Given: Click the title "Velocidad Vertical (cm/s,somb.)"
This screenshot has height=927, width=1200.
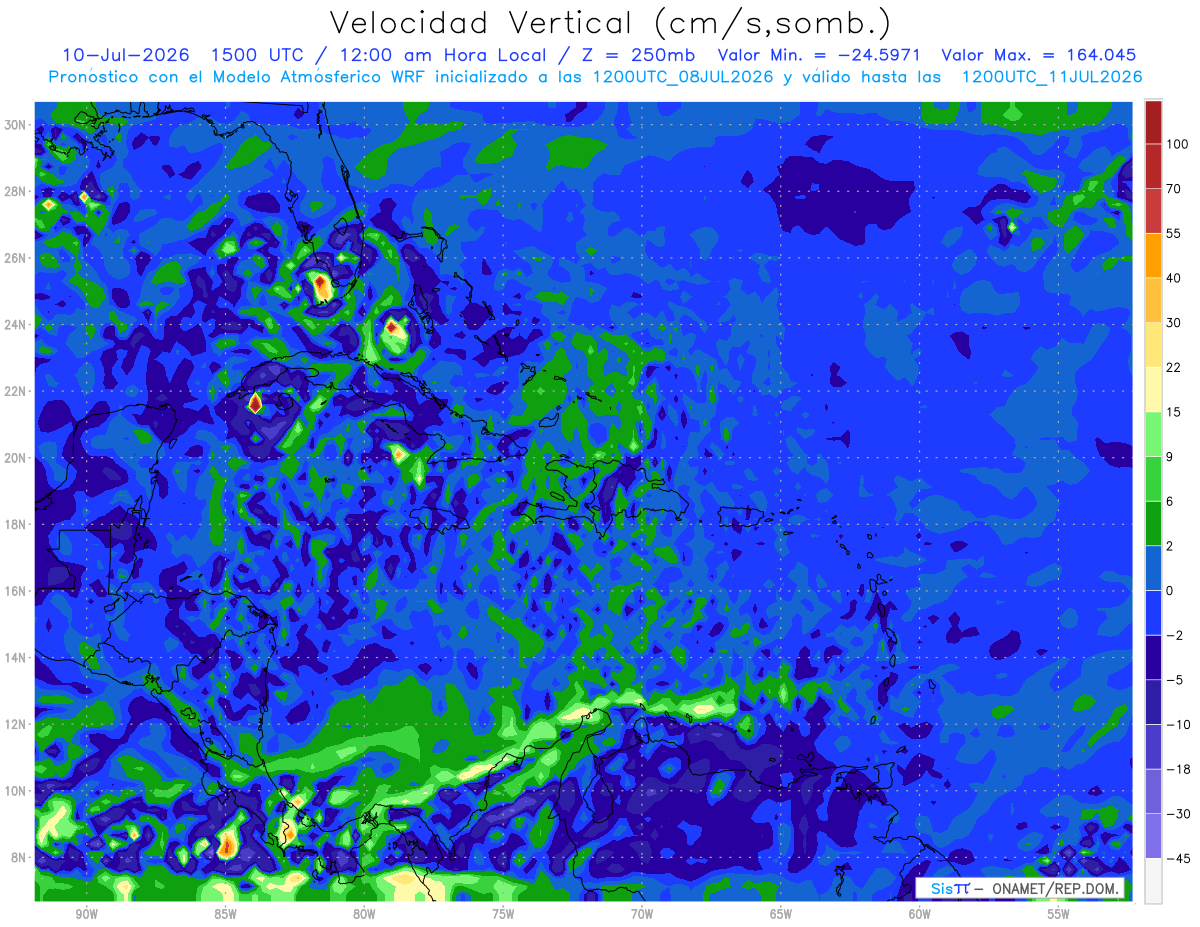Looking at the screenshot, I should point(611,24).
